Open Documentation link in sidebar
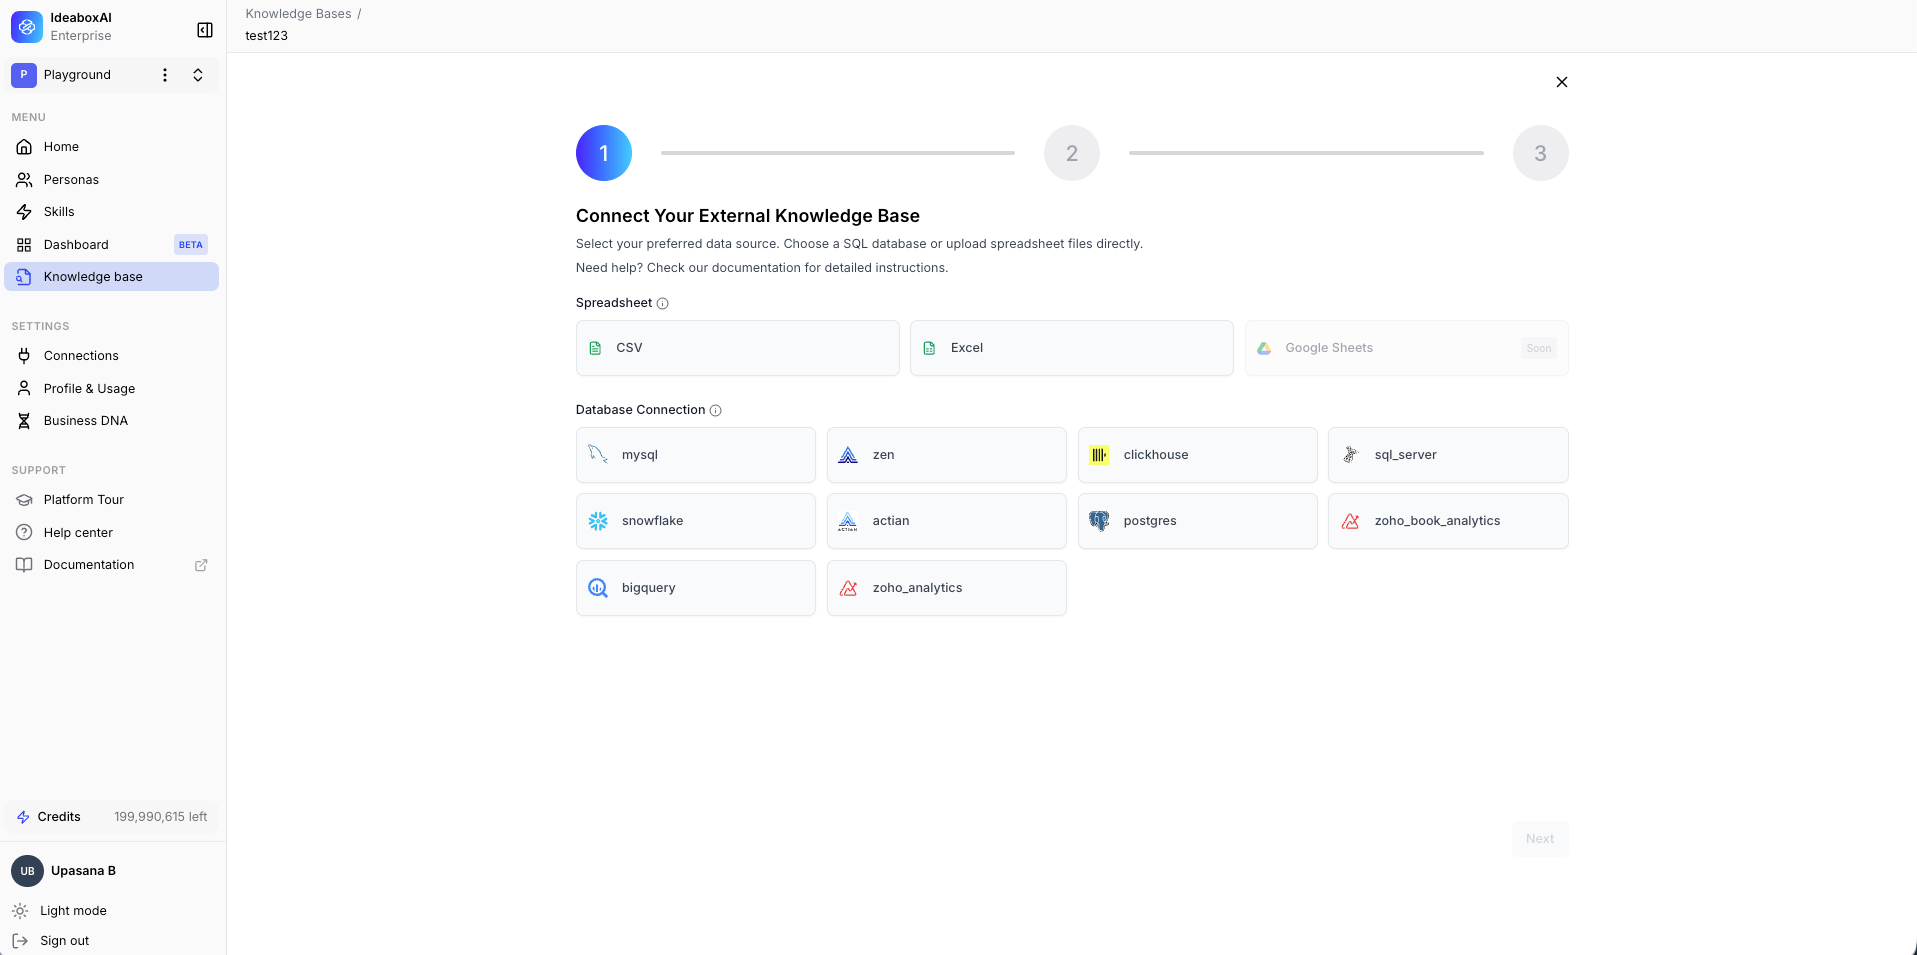The width and height of the screenshot is (1917, 955). tap(111, 565)
